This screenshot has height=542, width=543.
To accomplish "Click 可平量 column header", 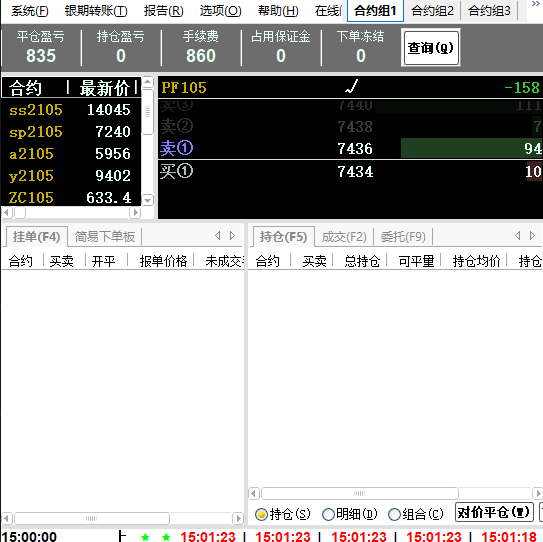I will pos(416,261).
